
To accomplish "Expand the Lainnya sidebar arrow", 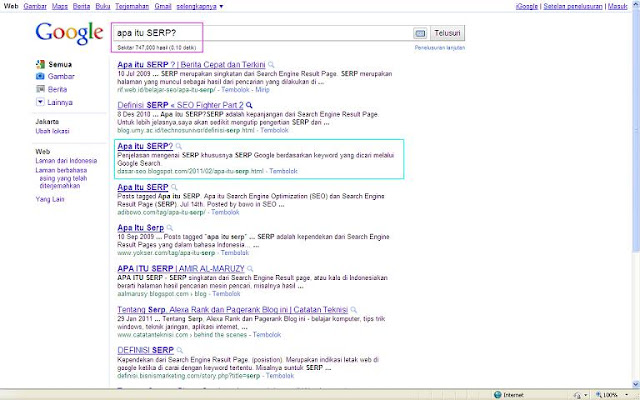I will (x=40, y=102).
